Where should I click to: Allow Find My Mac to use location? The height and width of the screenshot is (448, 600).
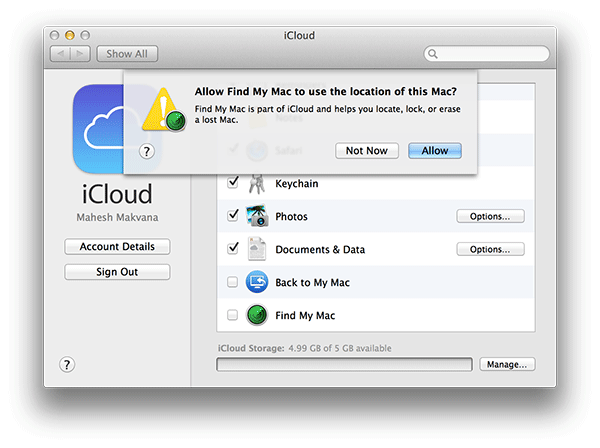[x=435, y=150]
